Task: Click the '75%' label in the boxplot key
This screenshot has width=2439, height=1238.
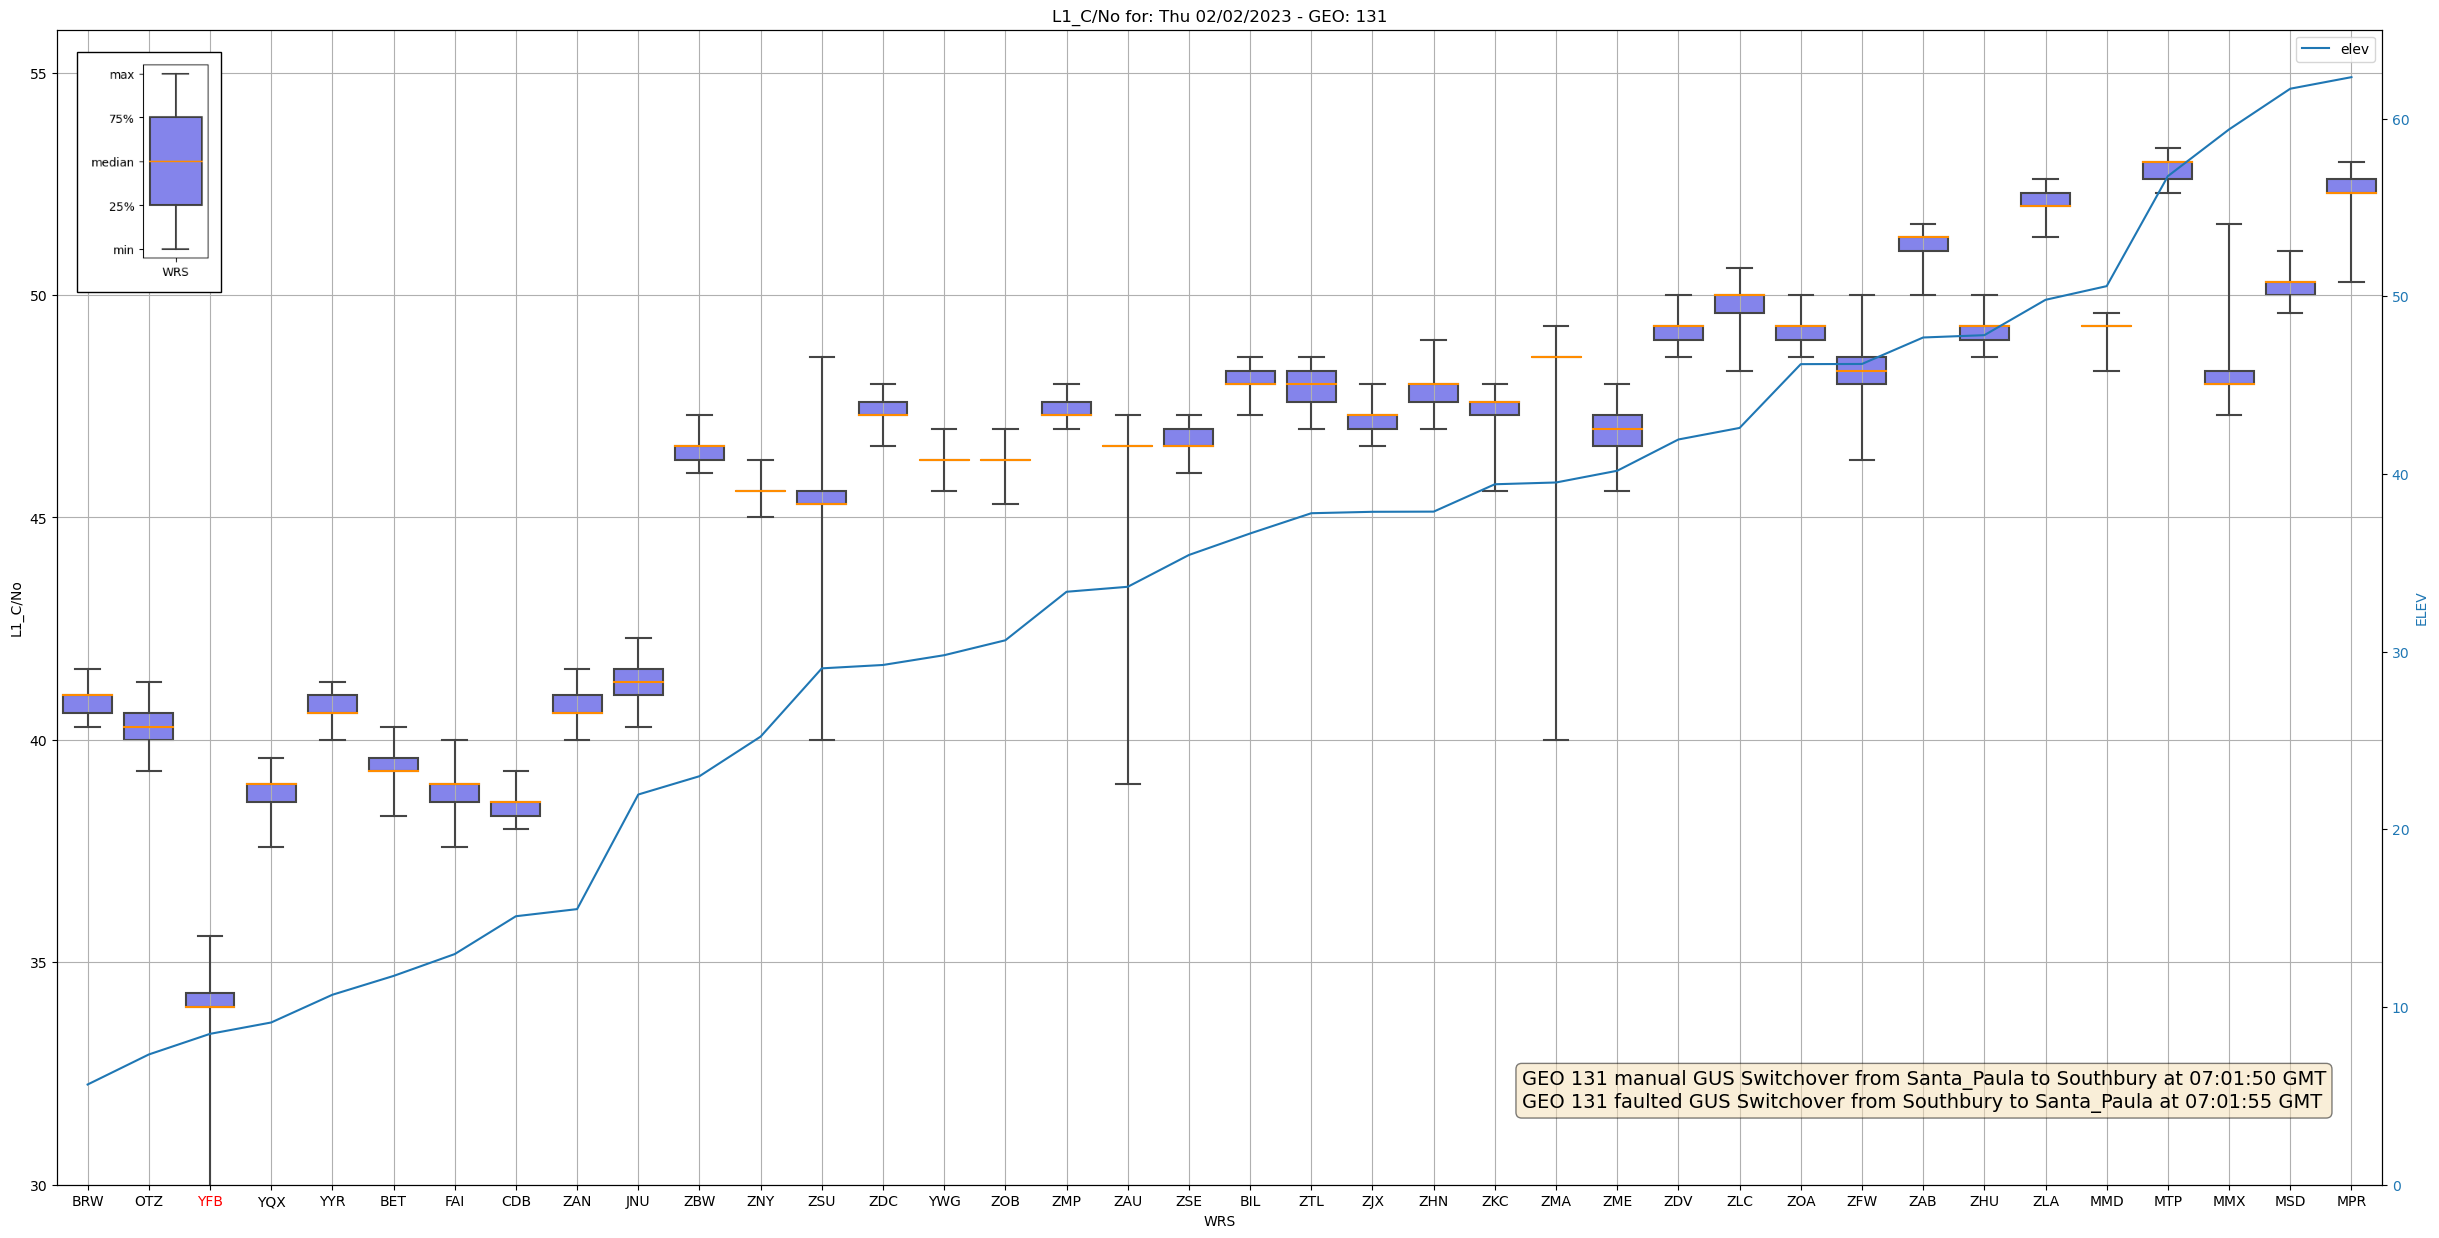Action: pyautogui.click(x=121, y=119)
